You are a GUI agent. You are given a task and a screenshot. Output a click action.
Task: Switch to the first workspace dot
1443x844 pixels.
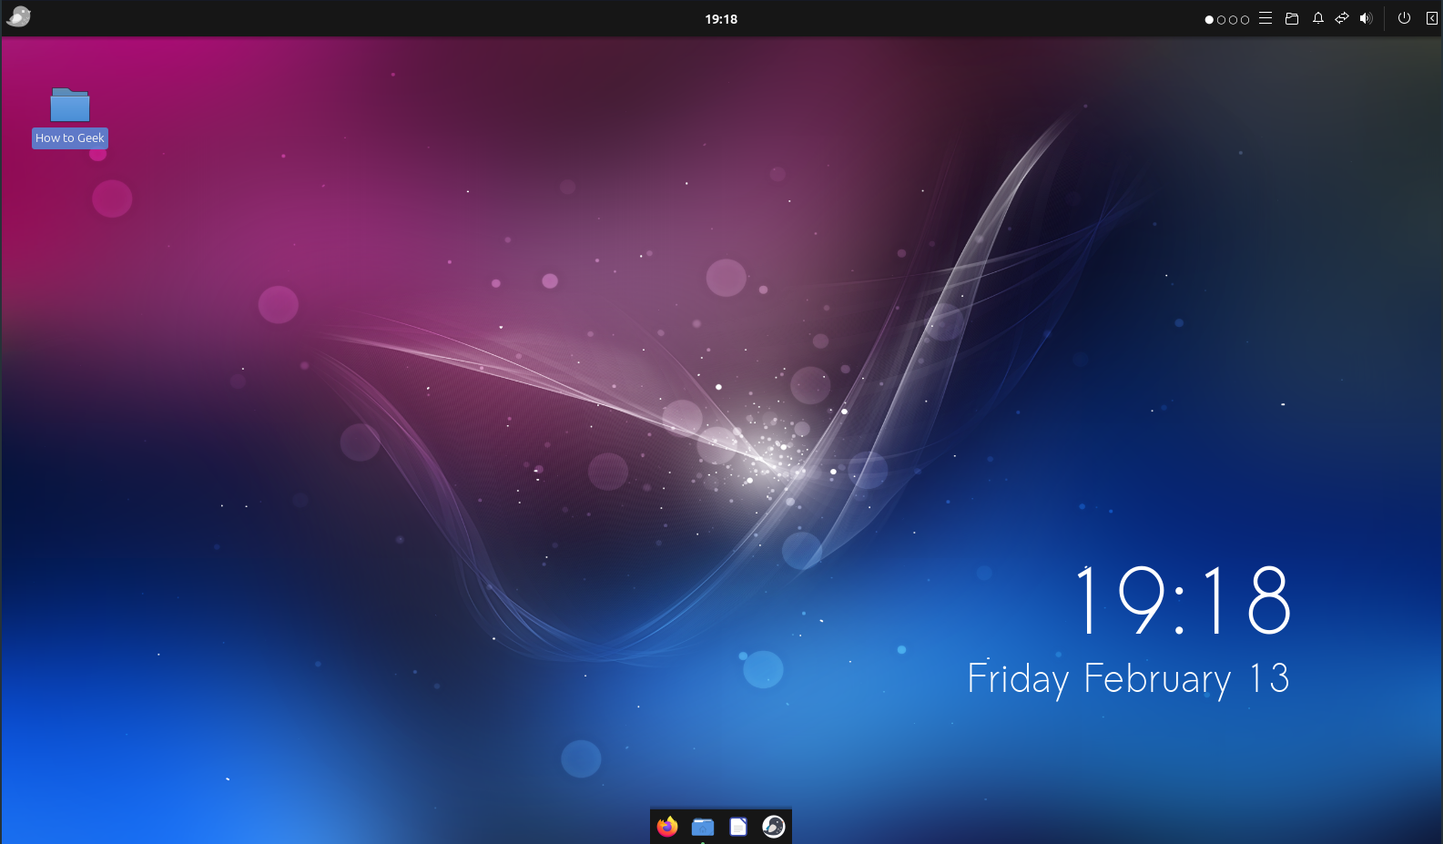[x=1209, y=19]
